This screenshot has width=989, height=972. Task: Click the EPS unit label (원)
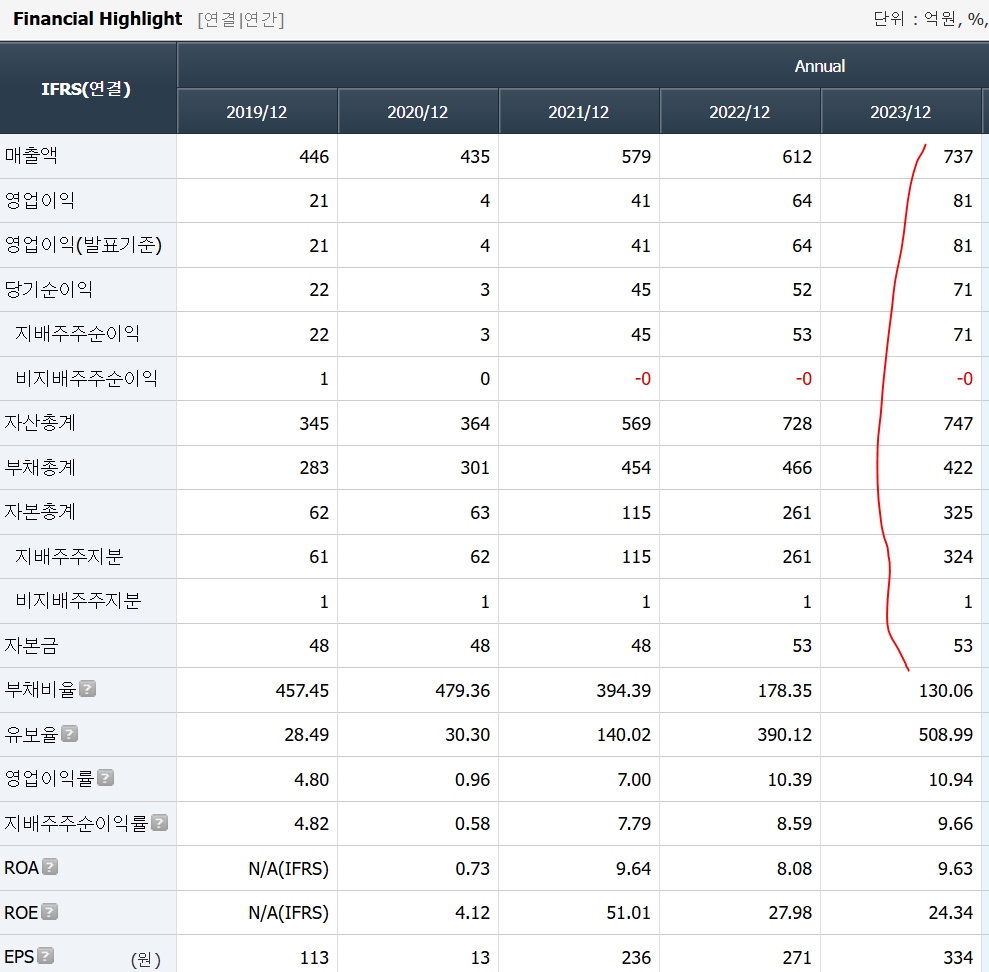pyautogui.click(x=146, y=959)
